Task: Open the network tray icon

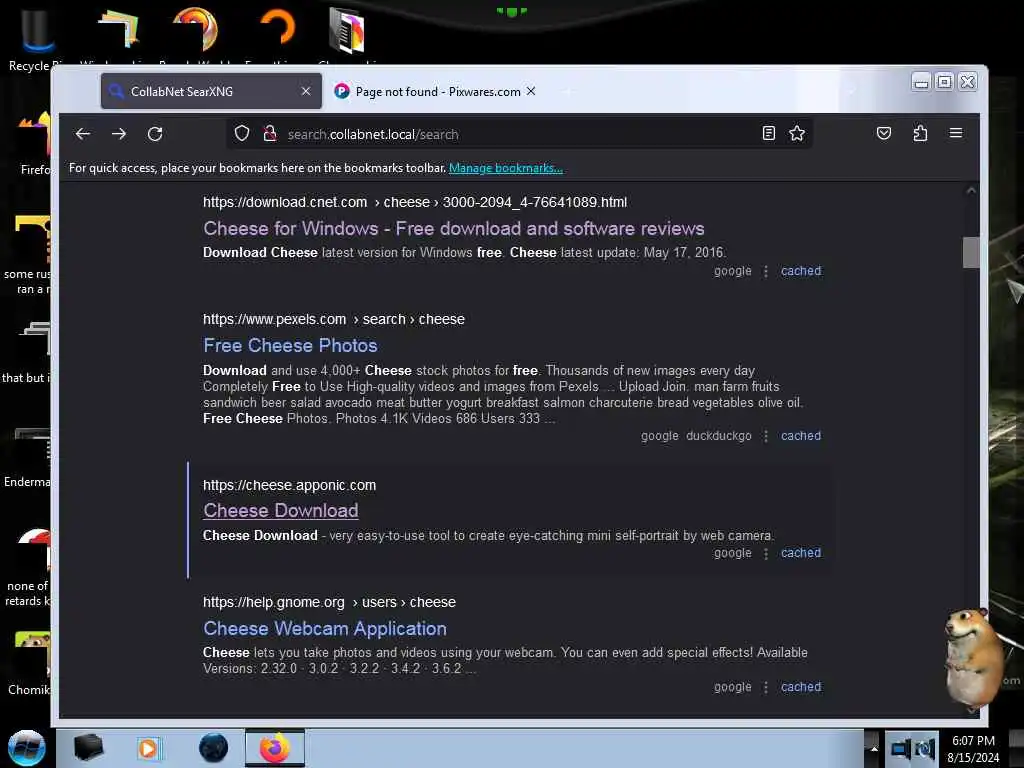Action: tap(899, 749)
